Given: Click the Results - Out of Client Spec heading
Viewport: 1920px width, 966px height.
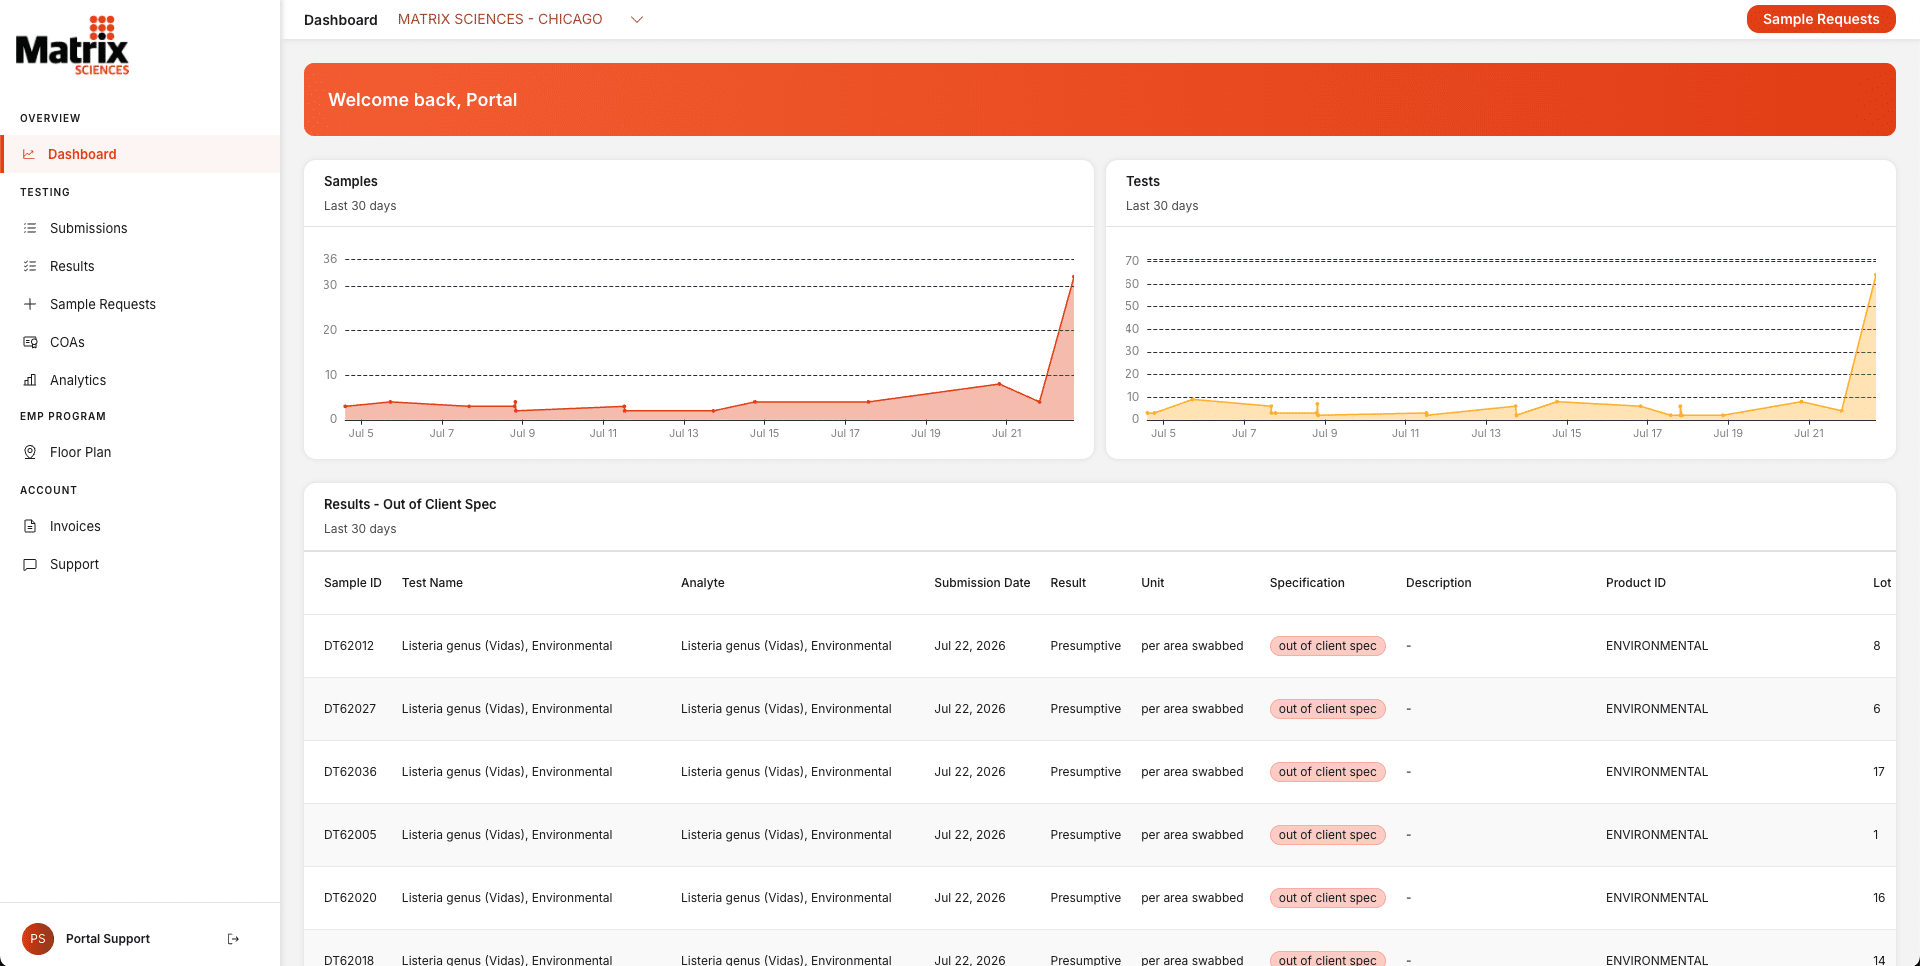Looking at the screenshot, I should click(410, 504).
